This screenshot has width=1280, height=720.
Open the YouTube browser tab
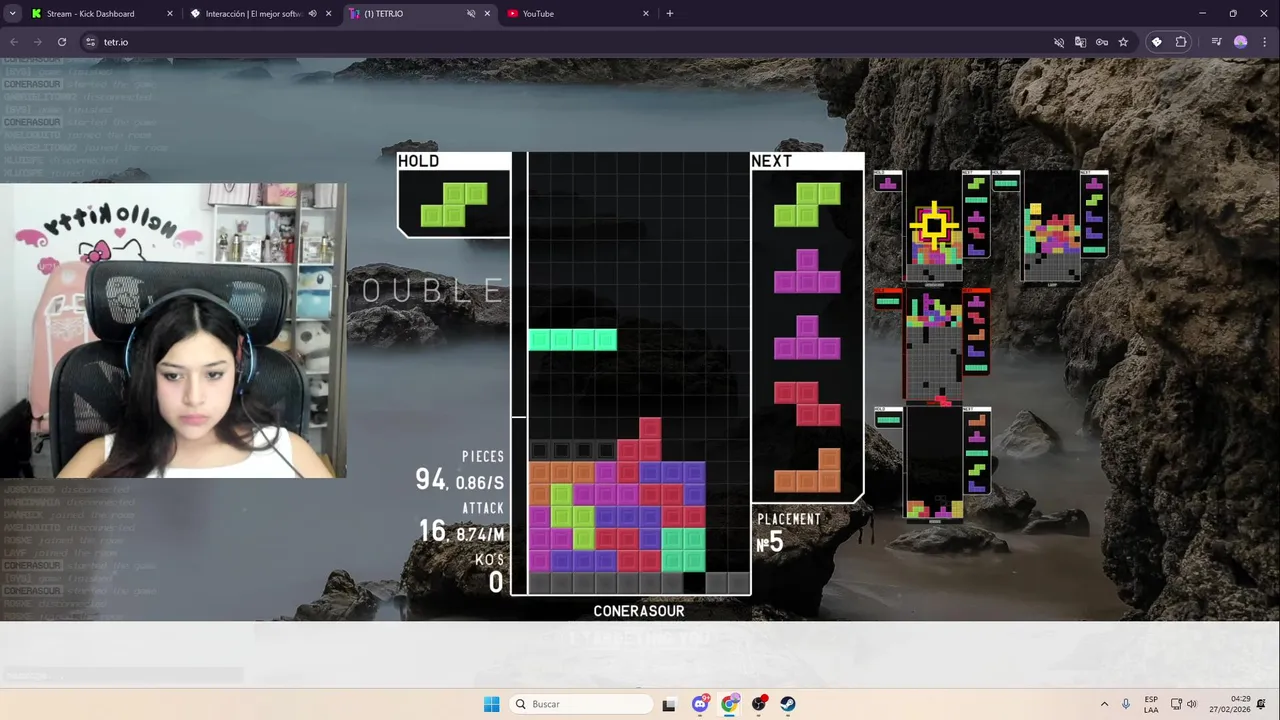click(538, 14)
